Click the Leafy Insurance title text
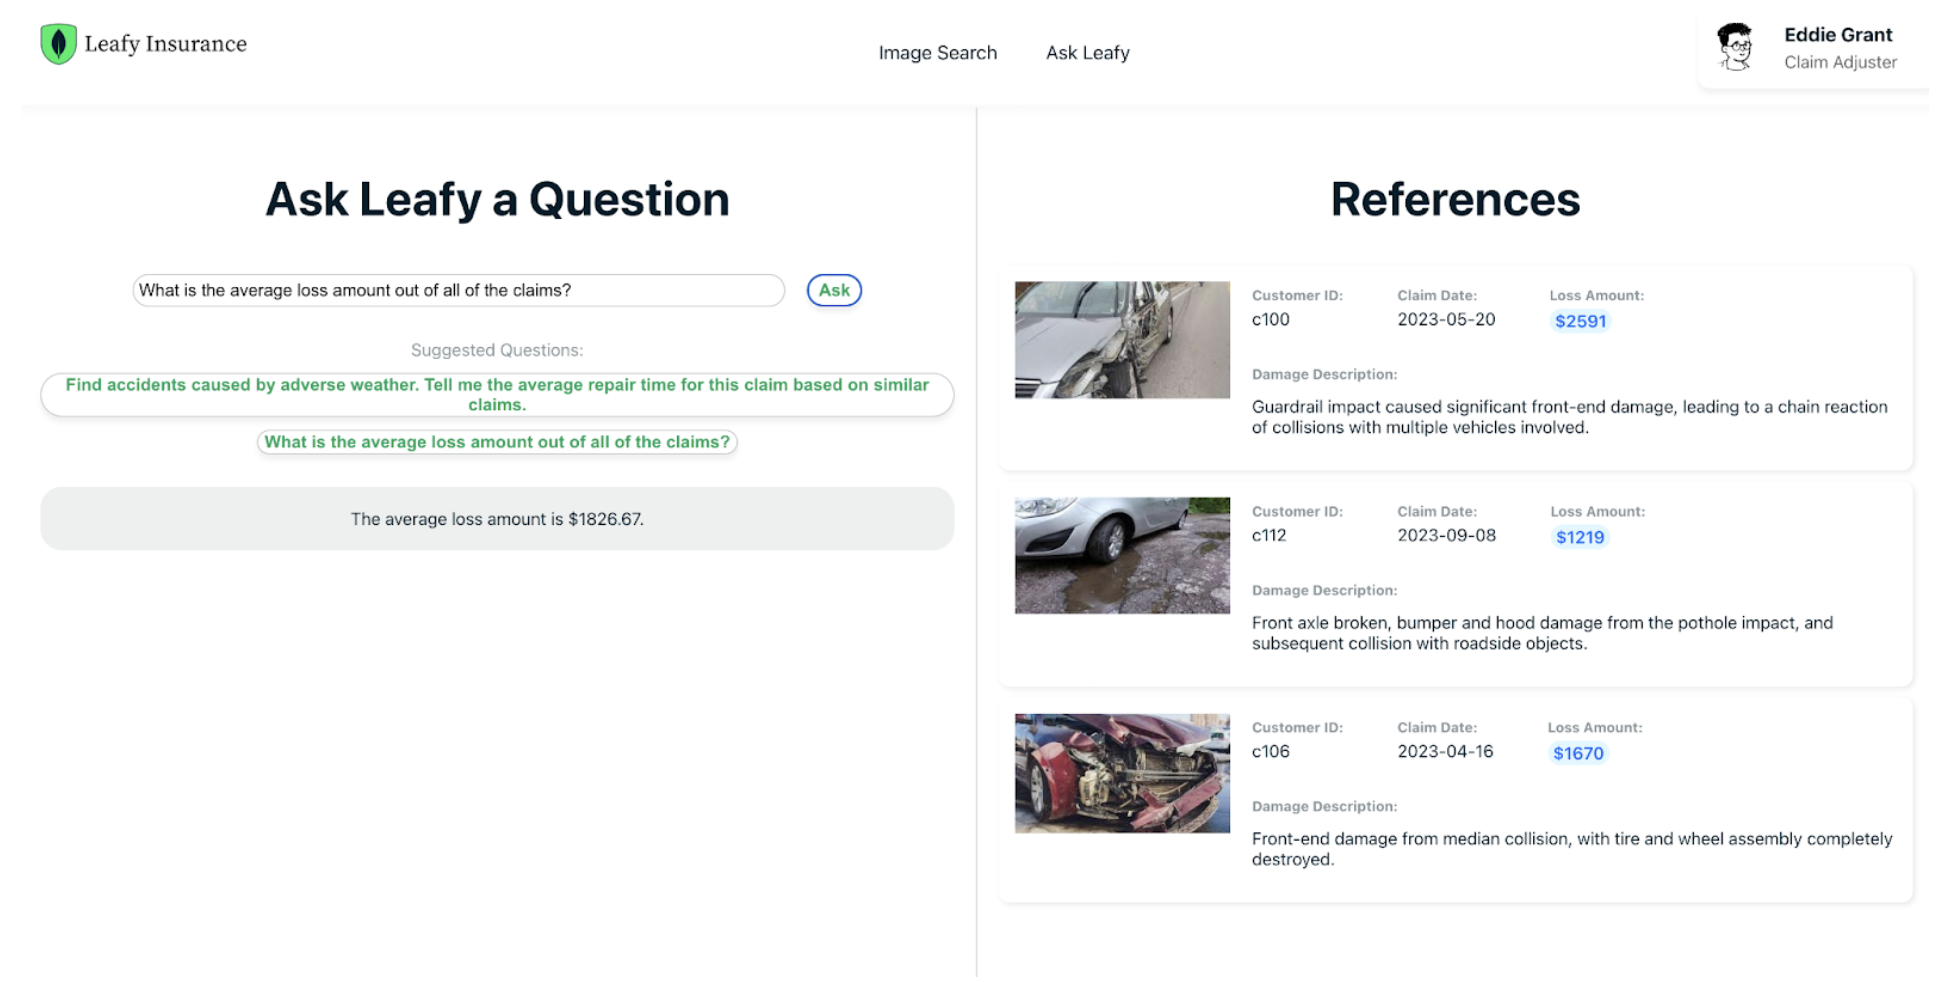The height and width of the screenshot is (982, 1940). tap(166, 43)
